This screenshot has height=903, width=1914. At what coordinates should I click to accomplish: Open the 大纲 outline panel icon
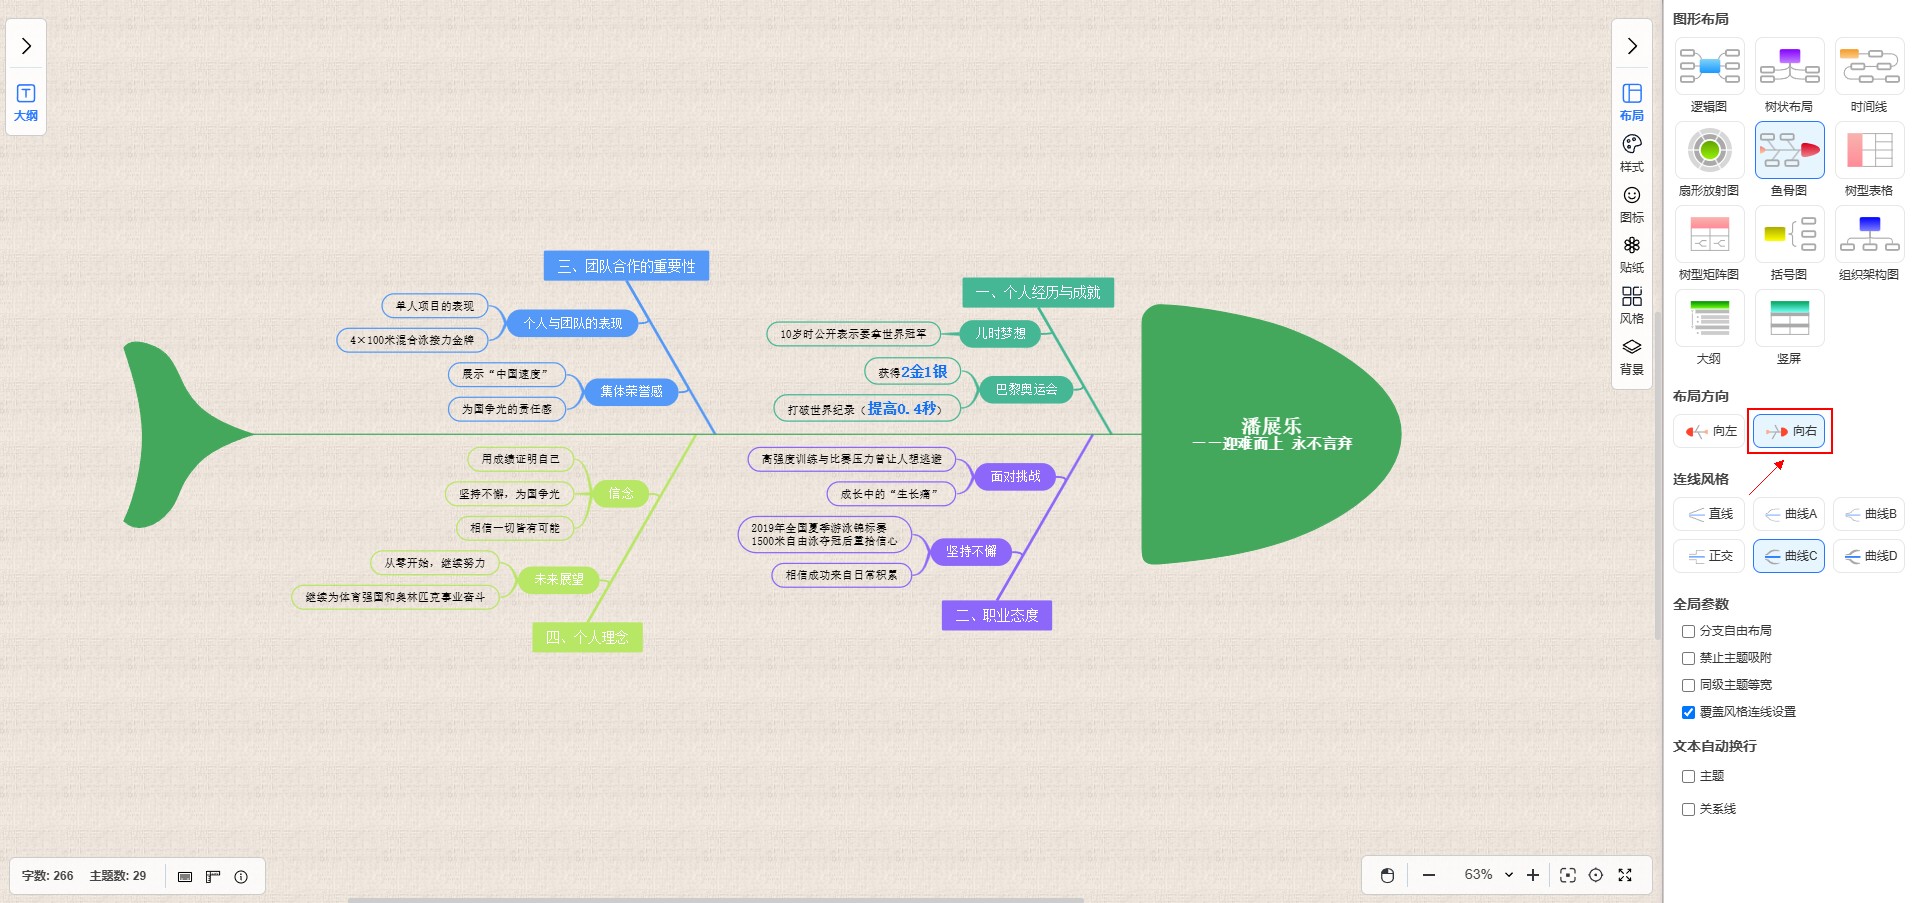26,102
